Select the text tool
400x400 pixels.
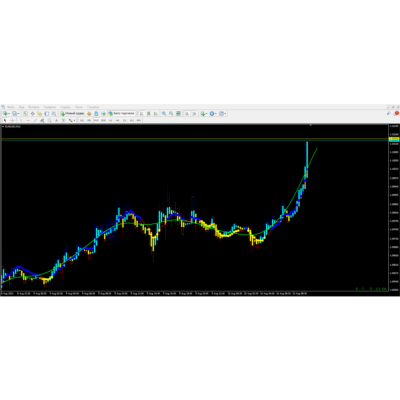pos(56,120)
